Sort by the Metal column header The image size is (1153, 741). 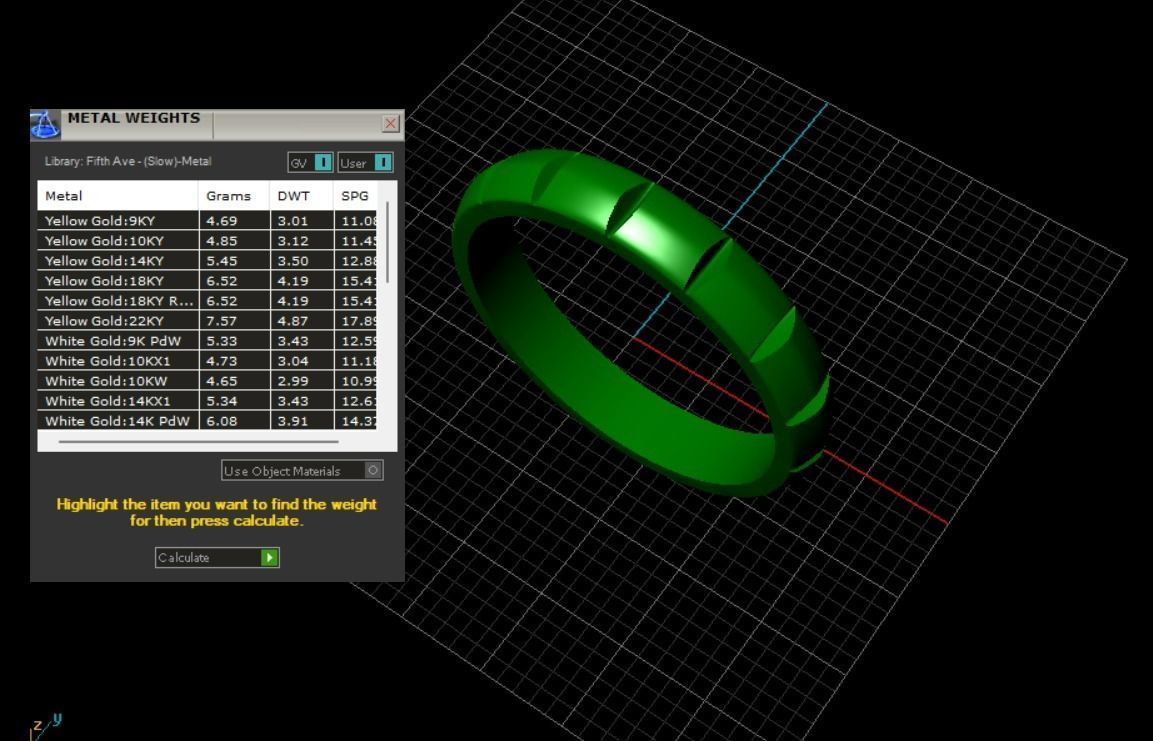pyautogui.click(x=118, y=196)
